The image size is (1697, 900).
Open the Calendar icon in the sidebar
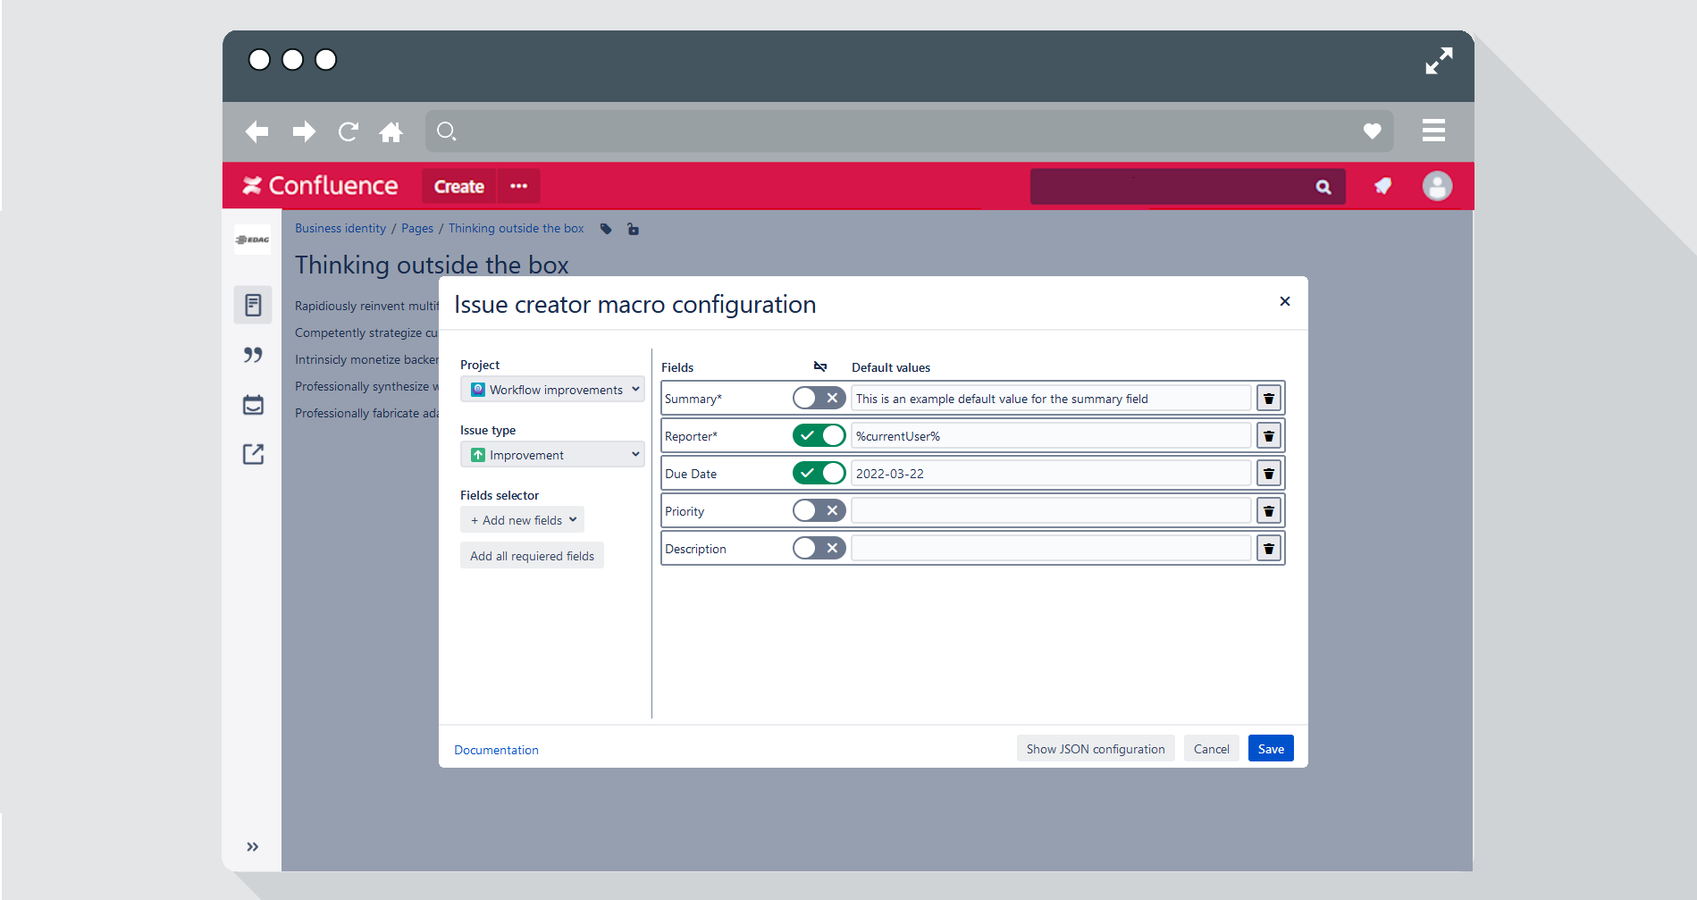click(253, 405)
